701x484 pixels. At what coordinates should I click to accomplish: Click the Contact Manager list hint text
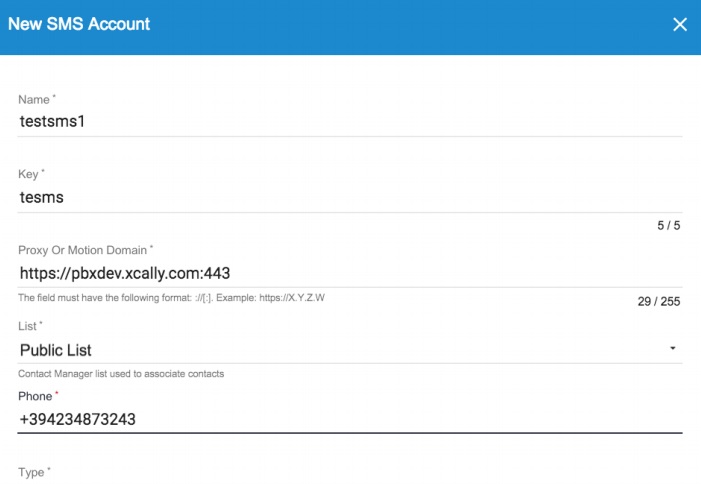tap(121, 374)
